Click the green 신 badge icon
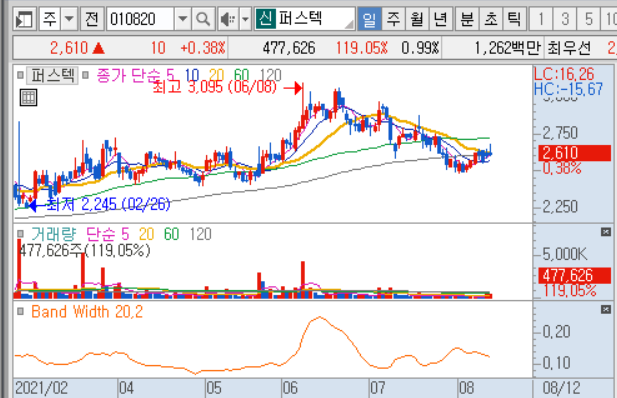617x398 pixels. pos(265,19)
